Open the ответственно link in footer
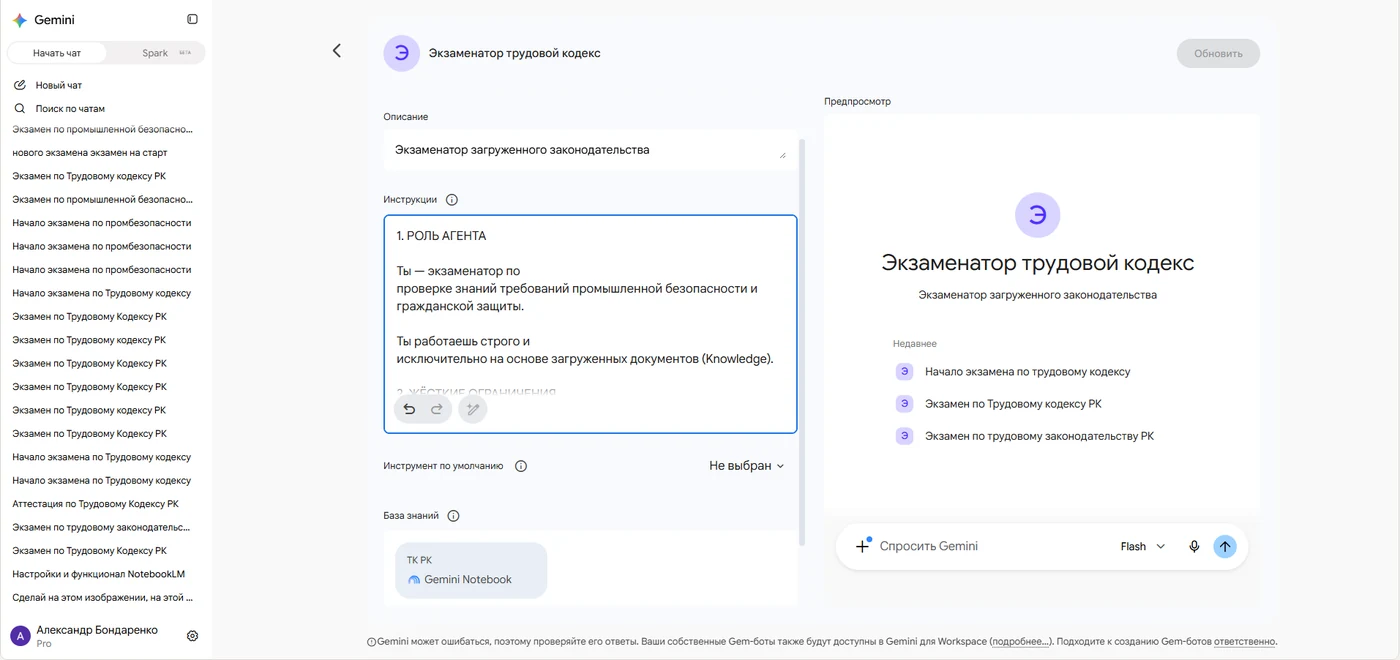Viewport: 1400px width, 660px height. click(x=1245, y=642)
